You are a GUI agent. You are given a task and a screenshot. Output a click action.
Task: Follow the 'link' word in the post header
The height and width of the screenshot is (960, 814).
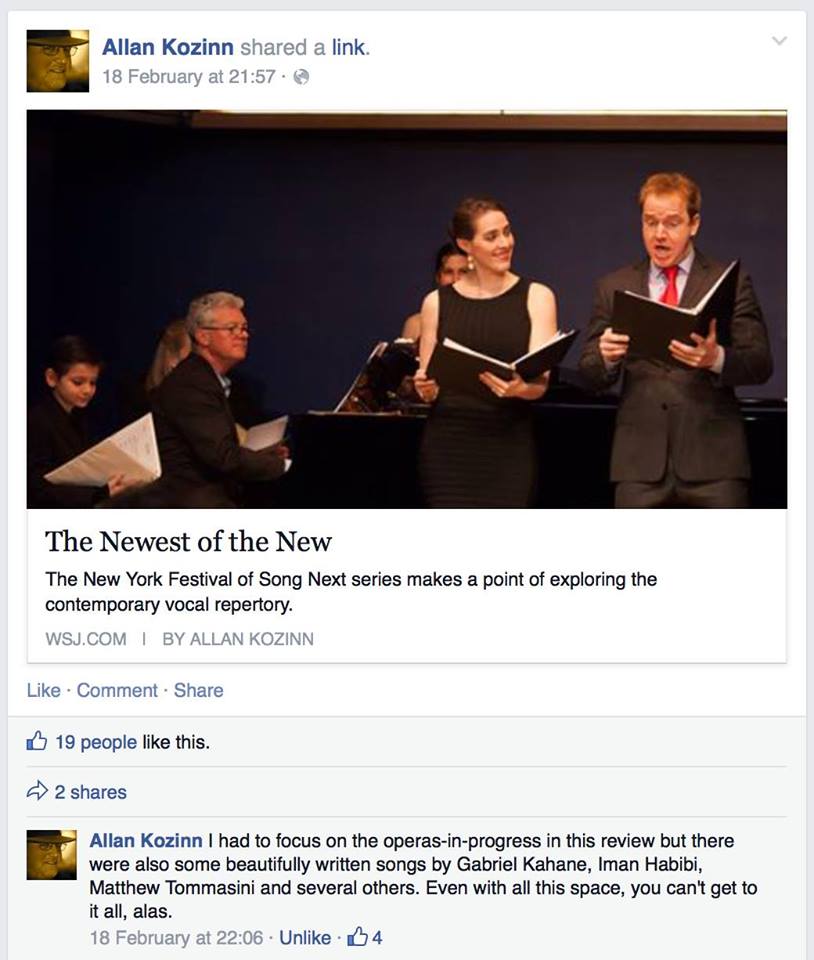pos(348,47)
